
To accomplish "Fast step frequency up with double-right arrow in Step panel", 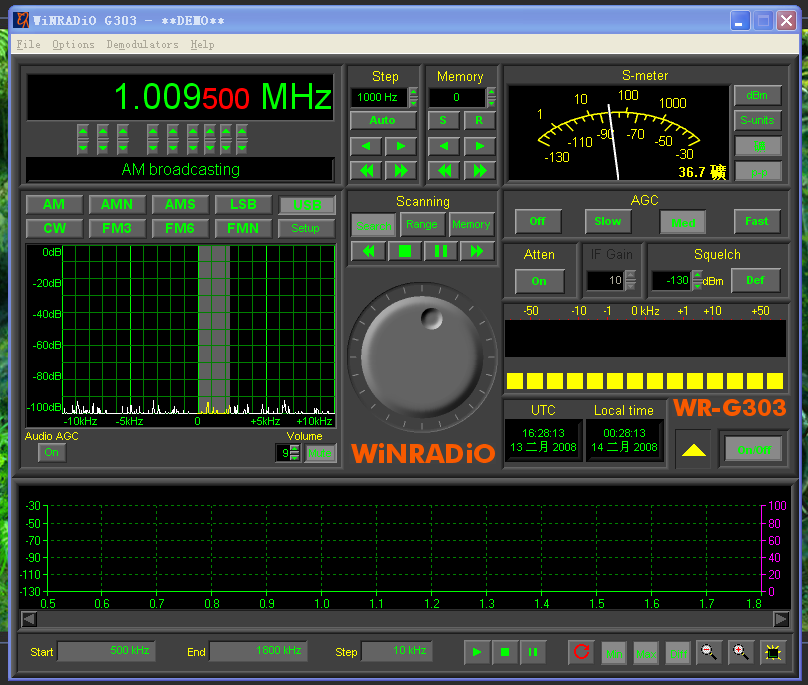I will (401, 171).
